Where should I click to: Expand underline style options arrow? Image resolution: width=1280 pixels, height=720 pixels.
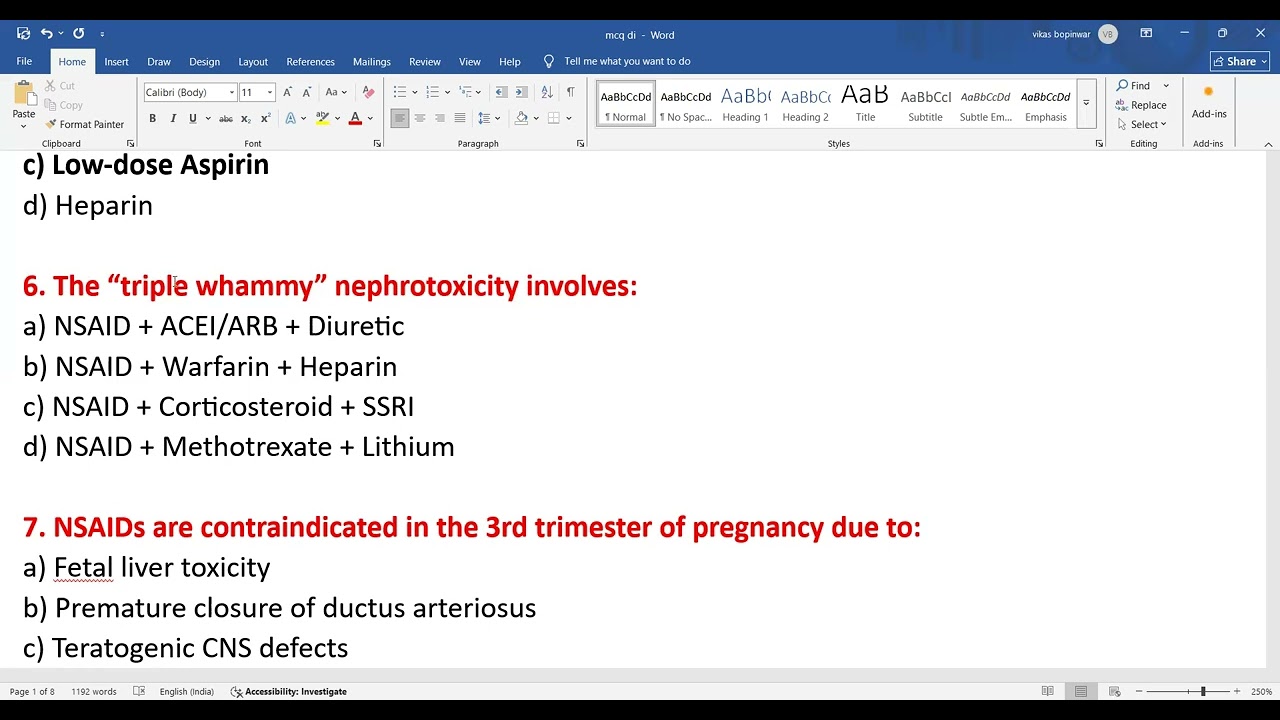click(208, 118)
